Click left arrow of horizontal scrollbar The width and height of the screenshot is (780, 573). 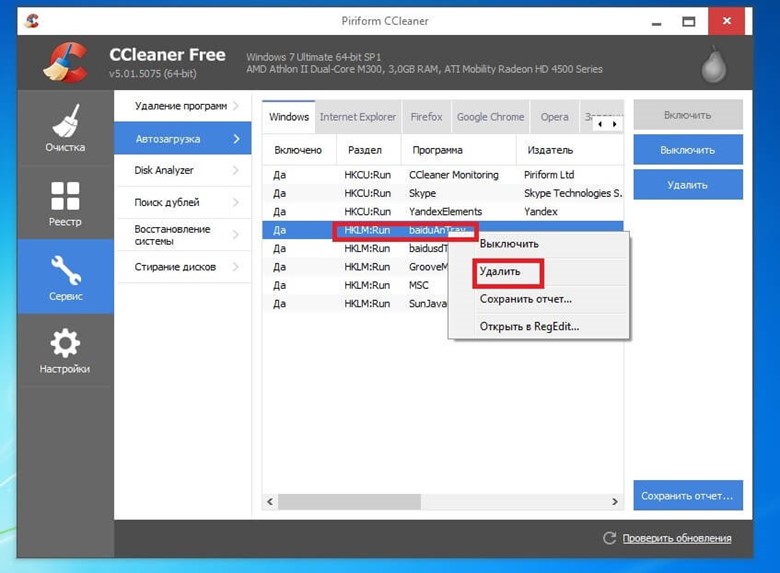click(270, 501)
